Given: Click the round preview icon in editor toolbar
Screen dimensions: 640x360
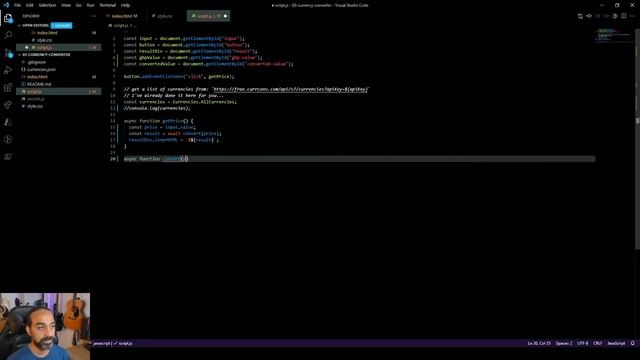Looking at the screenshot, I should tap(615, 16).
